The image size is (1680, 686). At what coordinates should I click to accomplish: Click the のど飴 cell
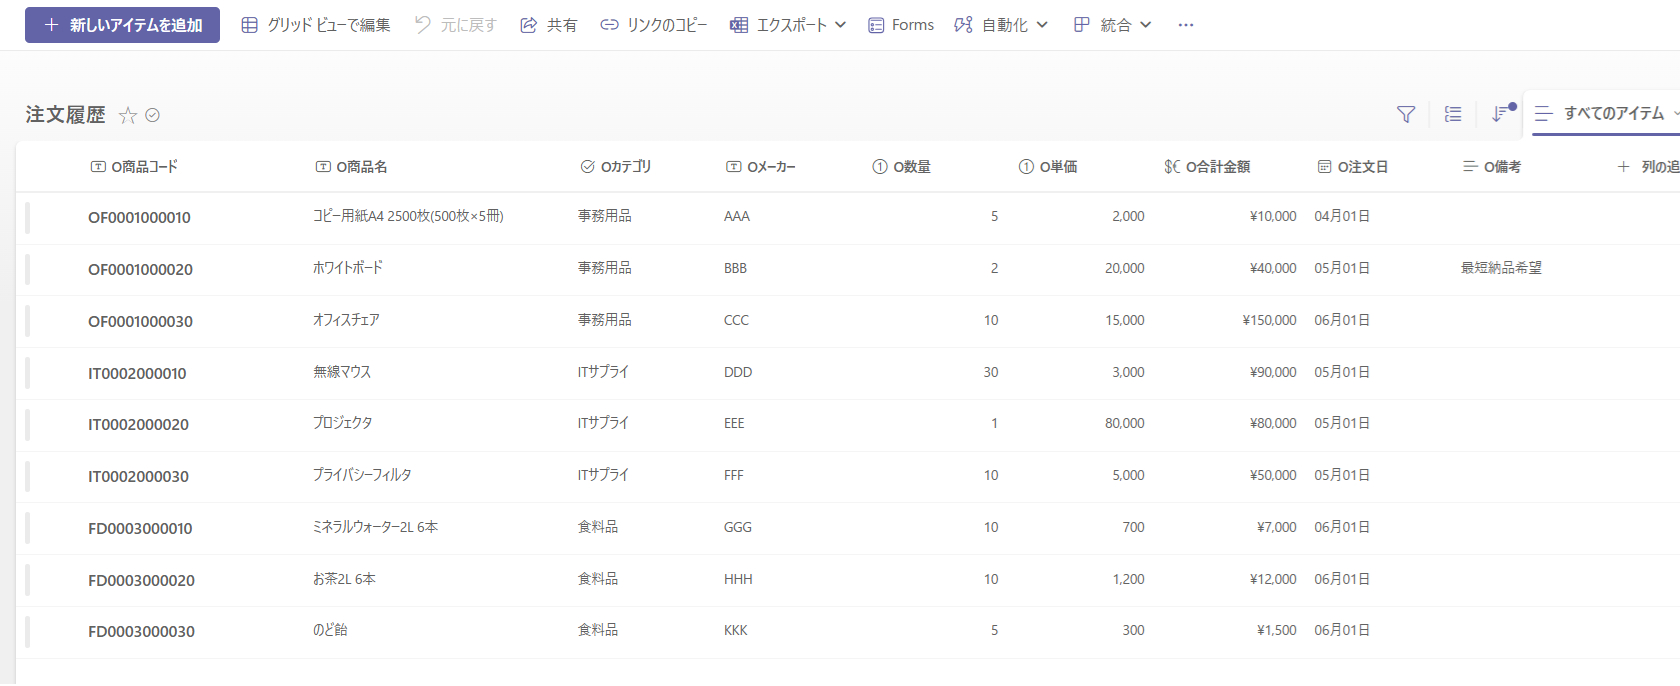[330, 630]
